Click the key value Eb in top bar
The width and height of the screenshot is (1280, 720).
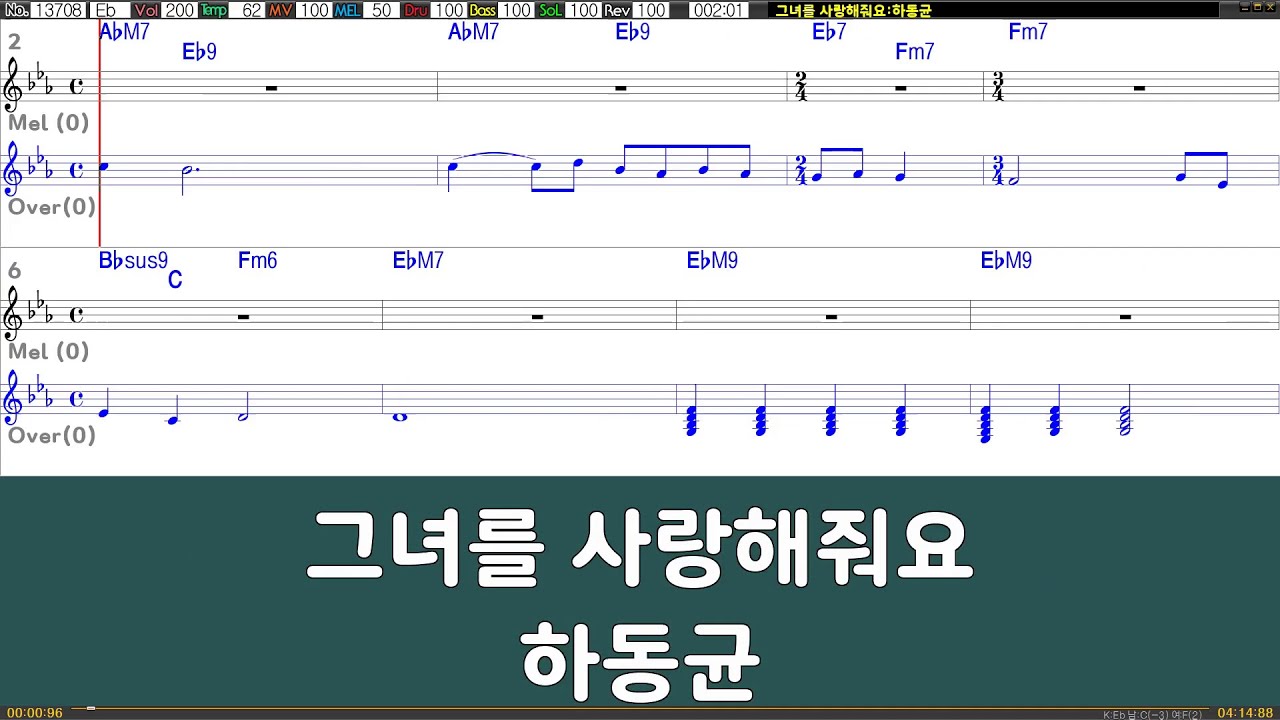click(x=109, y=10)
